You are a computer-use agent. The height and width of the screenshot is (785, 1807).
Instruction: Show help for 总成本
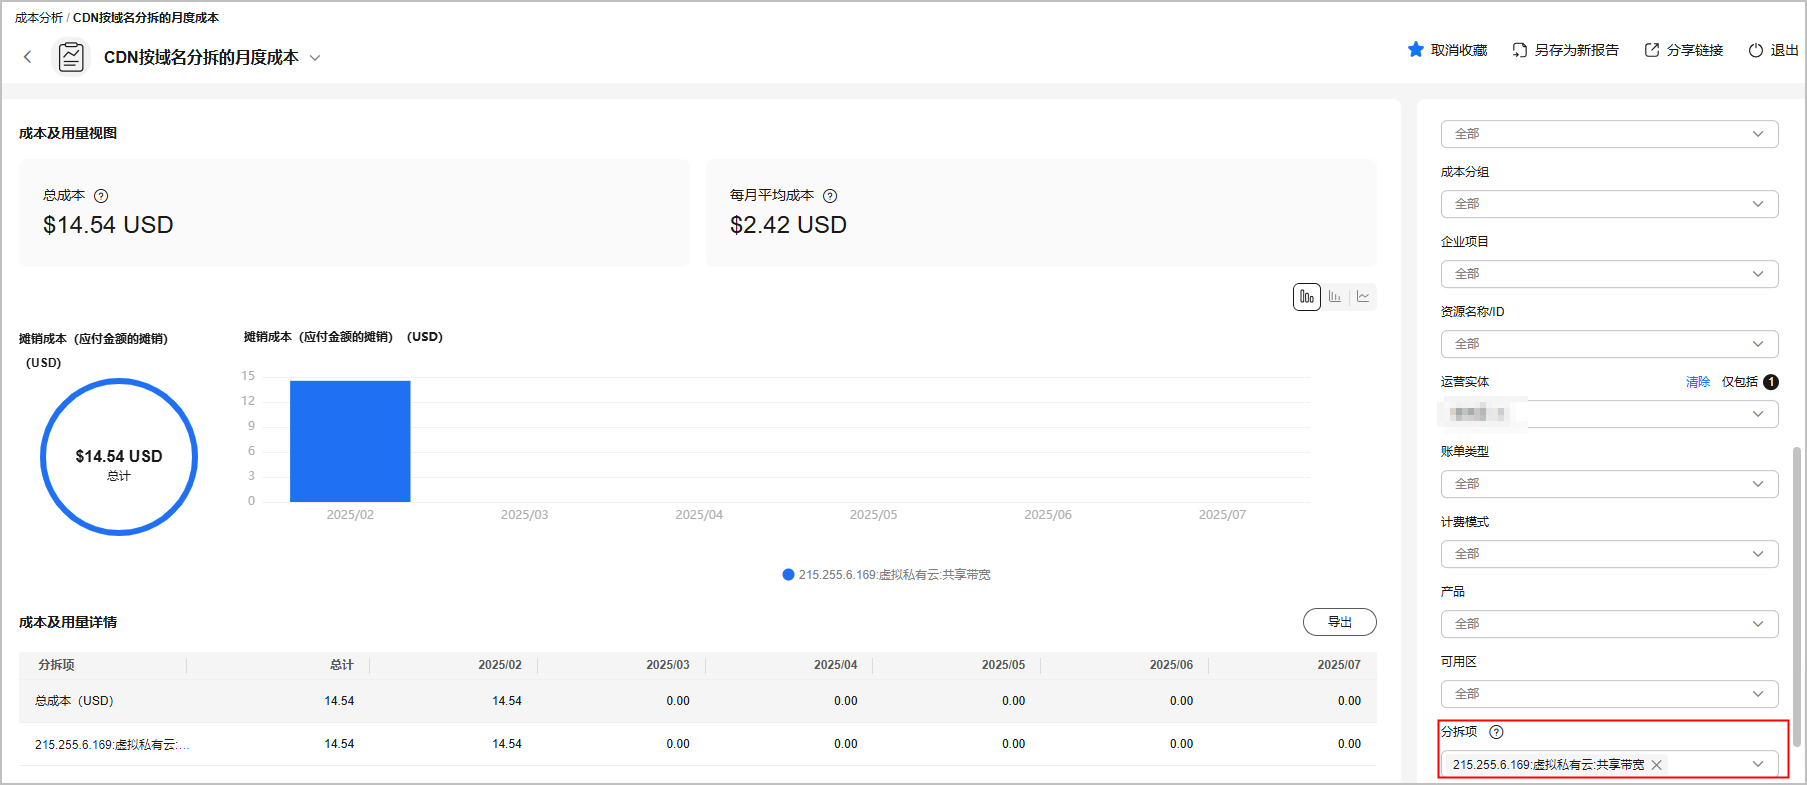click(101, 196)
